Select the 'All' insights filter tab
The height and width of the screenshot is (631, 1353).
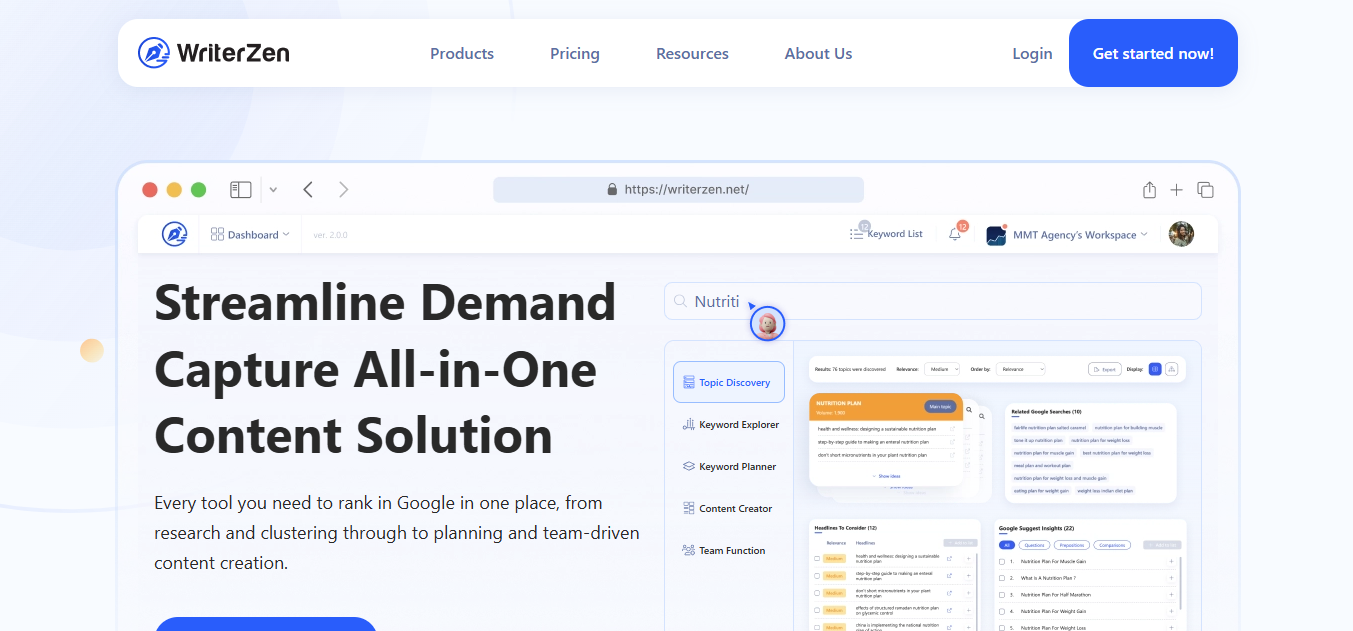(1007, 545)
